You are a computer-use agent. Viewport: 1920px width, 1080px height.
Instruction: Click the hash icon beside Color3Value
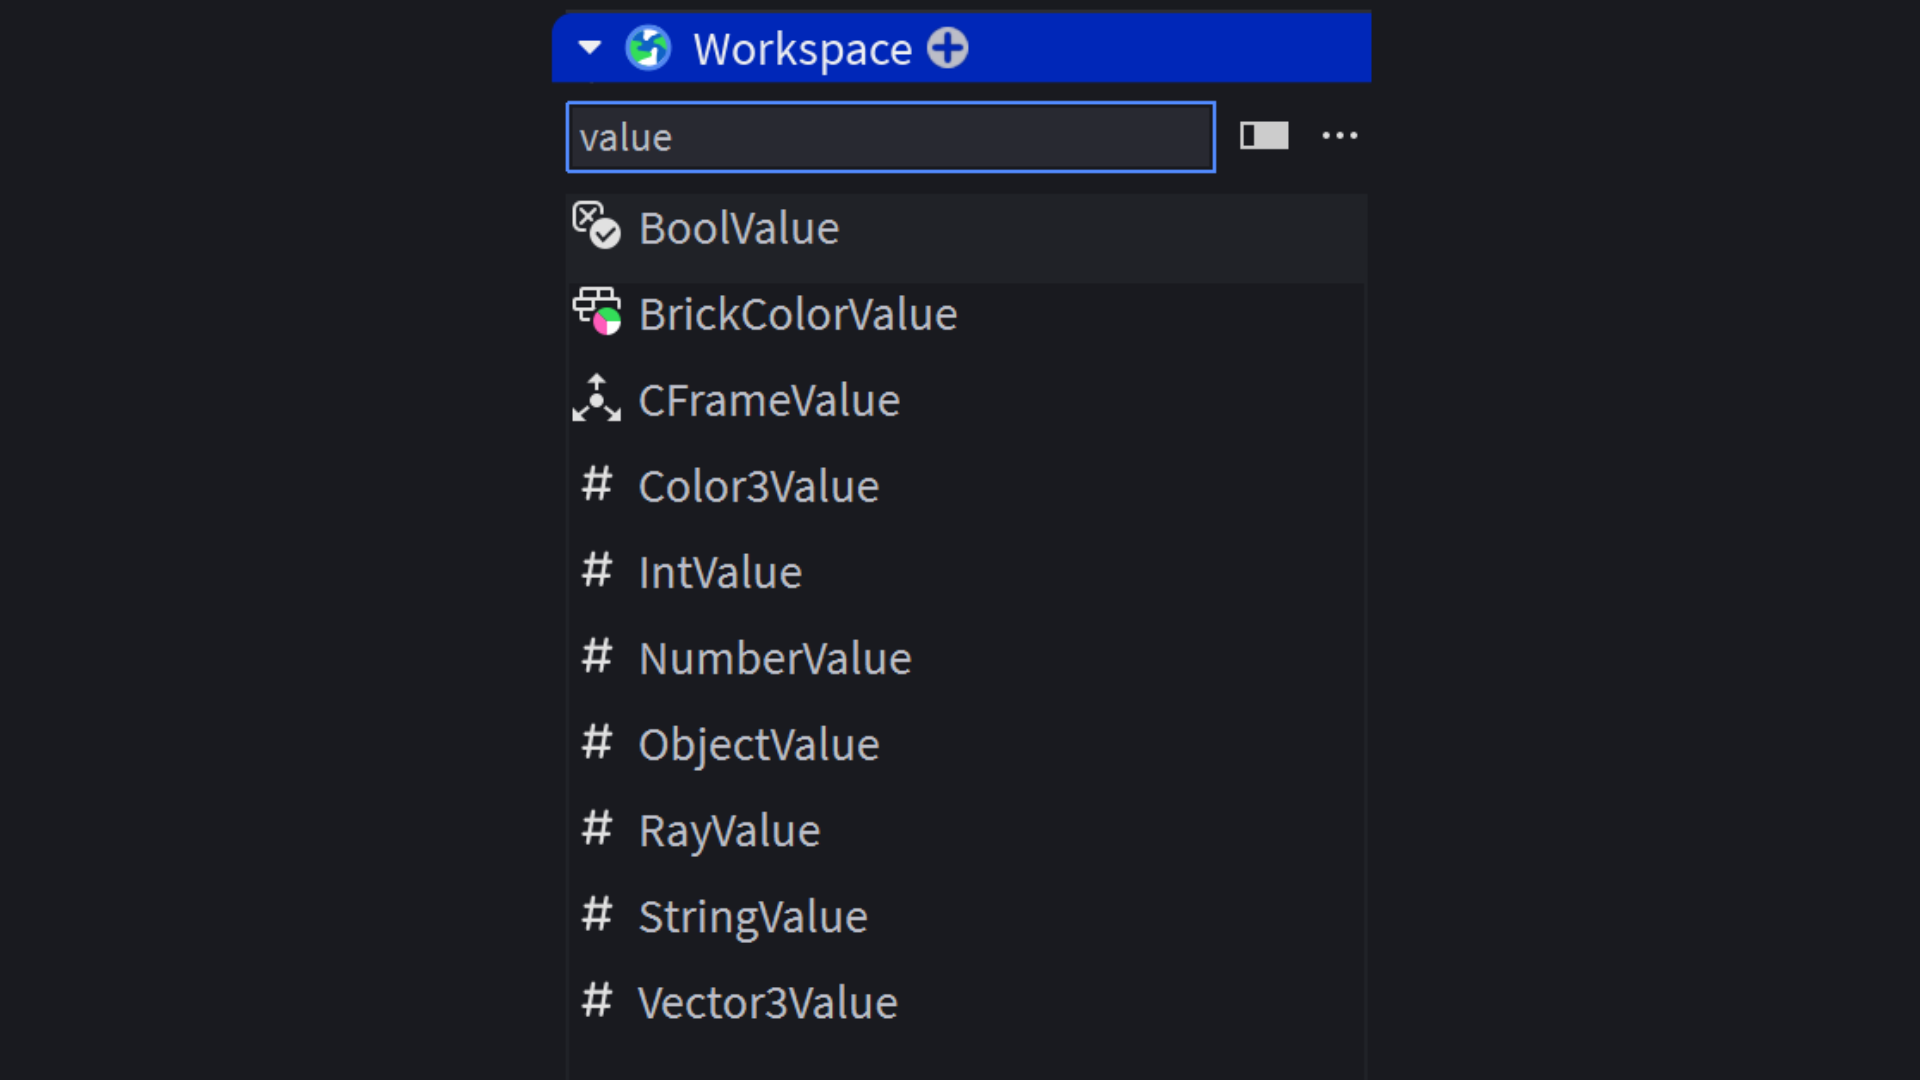pyautogui.click(x=597, y=485)
